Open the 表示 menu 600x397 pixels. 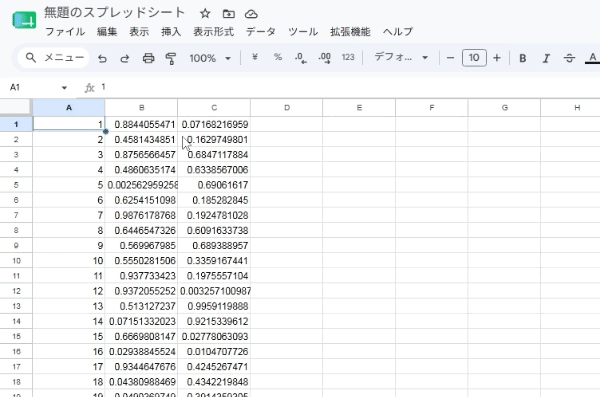tap(139, 31)
